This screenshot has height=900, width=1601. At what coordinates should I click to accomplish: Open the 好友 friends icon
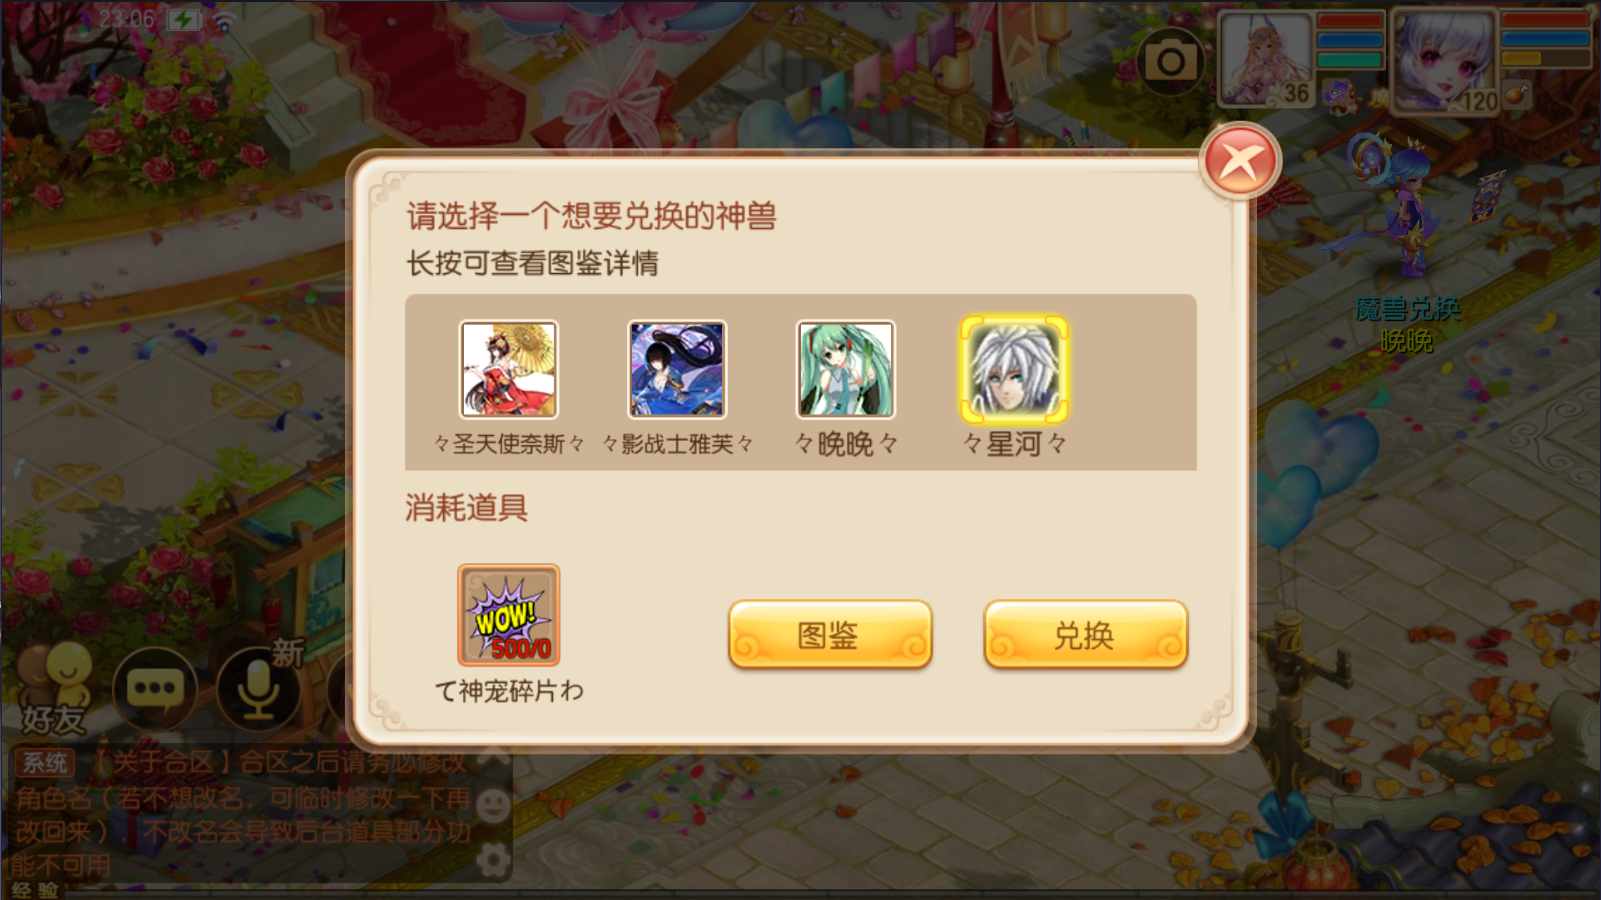(x=55, y=689)
